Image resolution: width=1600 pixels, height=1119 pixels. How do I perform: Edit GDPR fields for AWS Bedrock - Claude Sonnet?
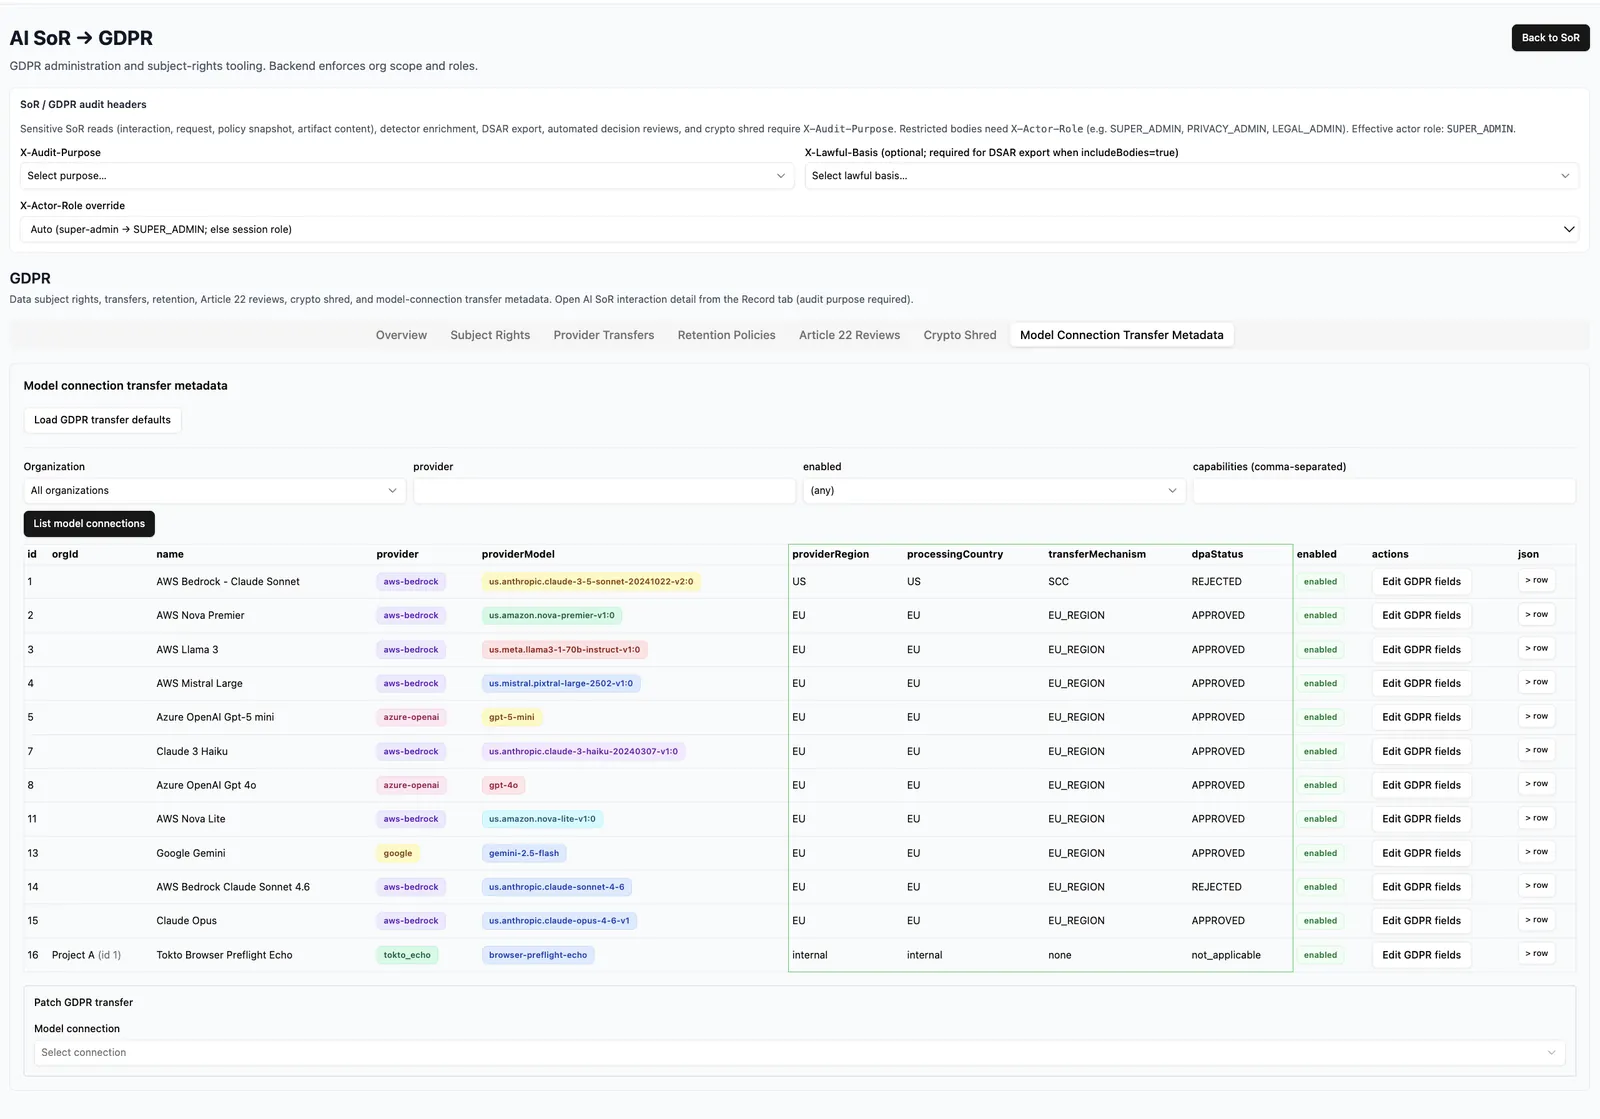tap(1421, 582)
